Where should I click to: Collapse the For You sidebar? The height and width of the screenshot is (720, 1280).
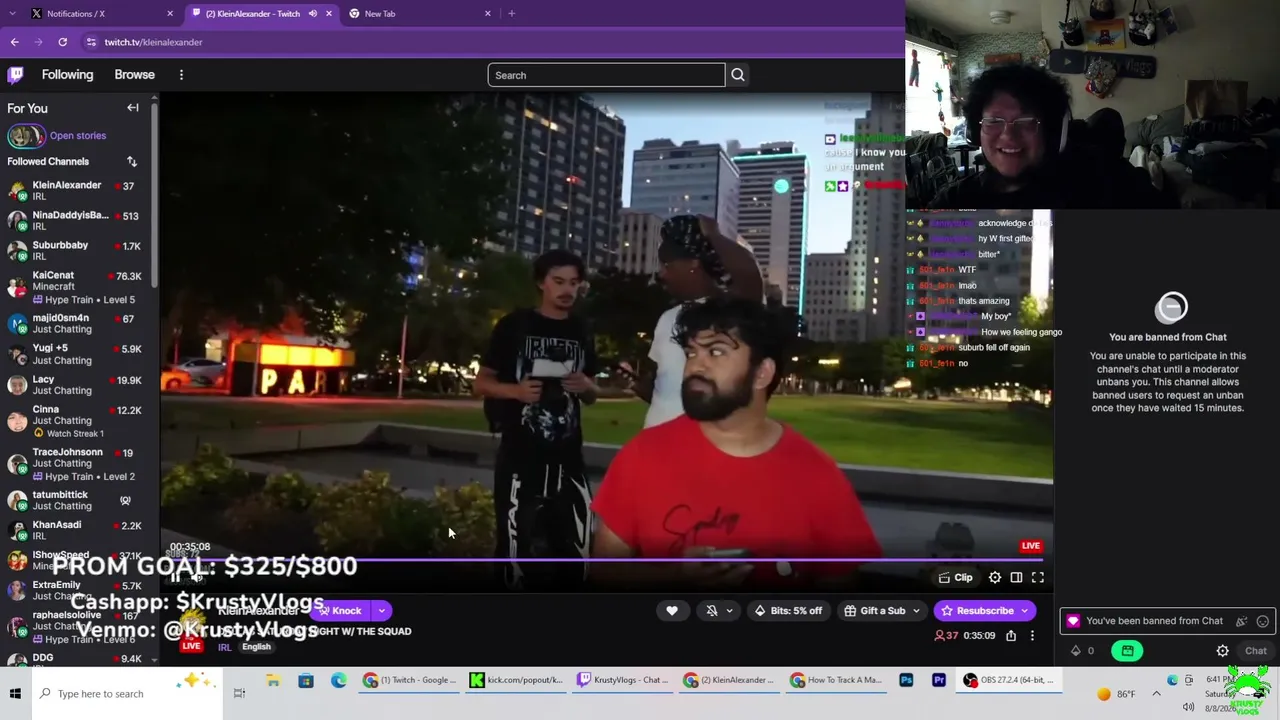133,108
